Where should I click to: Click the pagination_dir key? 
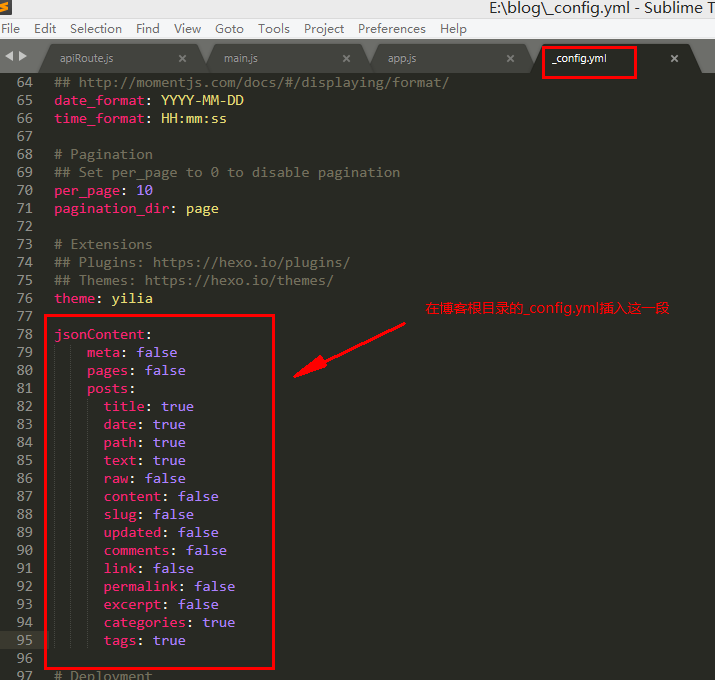(x=111, y=209)
